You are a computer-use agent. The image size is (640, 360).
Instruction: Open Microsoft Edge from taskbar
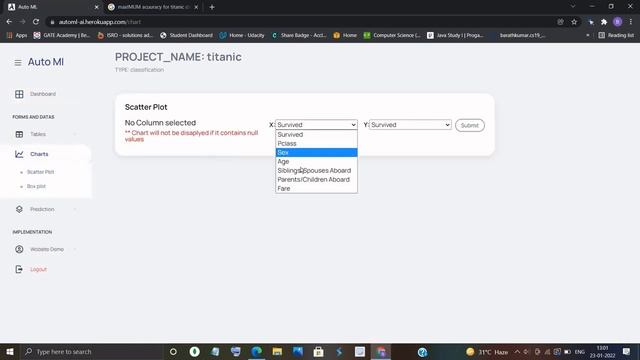click(256, 351)
